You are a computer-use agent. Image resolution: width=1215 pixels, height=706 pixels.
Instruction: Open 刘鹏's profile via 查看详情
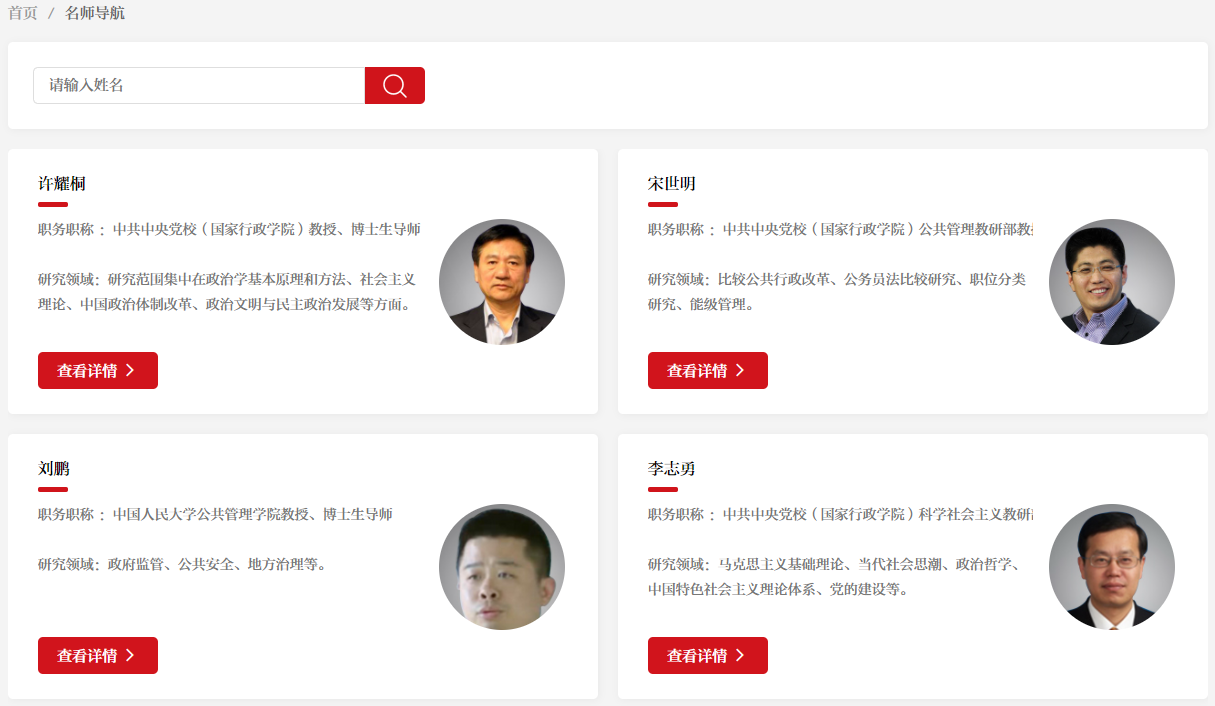point(97,655)
